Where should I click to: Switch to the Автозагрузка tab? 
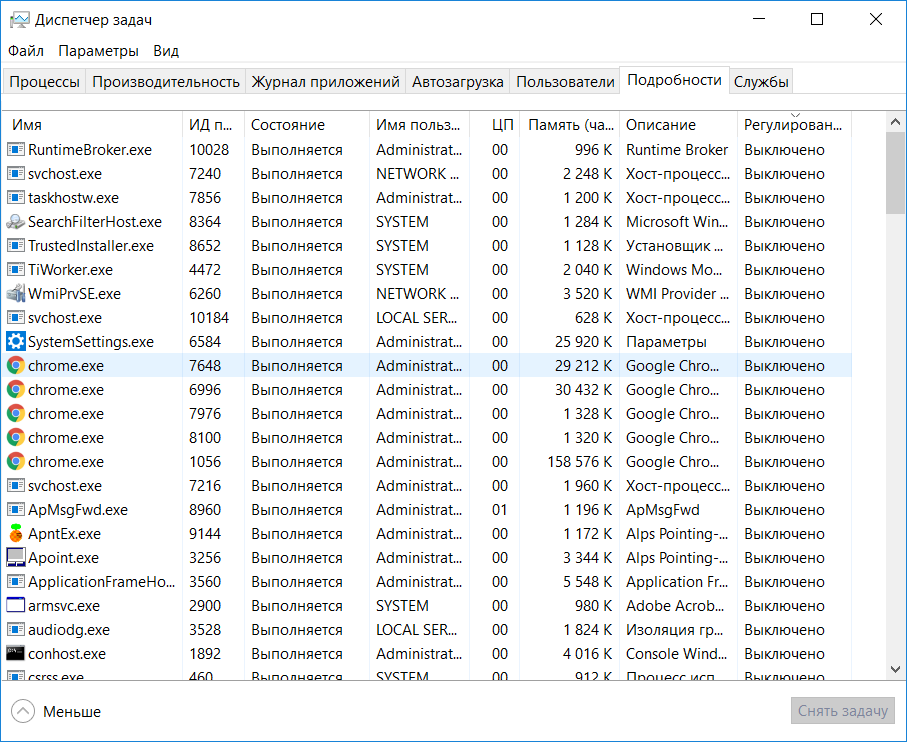[x=457, y=82]
